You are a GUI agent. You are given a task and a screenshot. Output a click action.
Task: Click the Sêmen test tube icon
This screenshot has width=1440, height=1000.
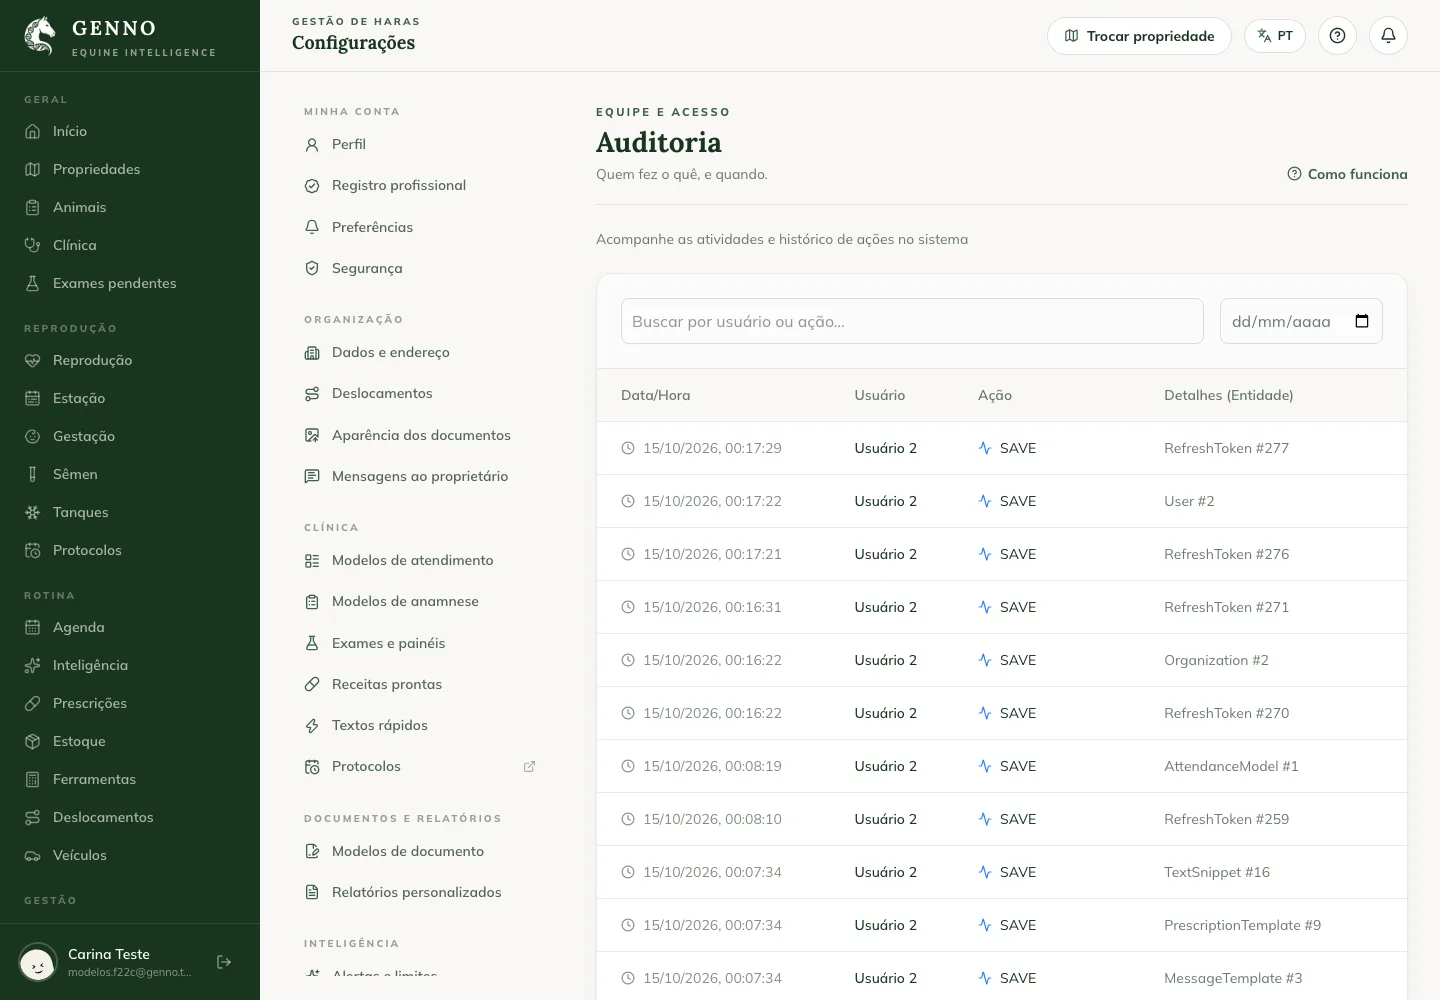pyautogui.click(x=32, y=474)
